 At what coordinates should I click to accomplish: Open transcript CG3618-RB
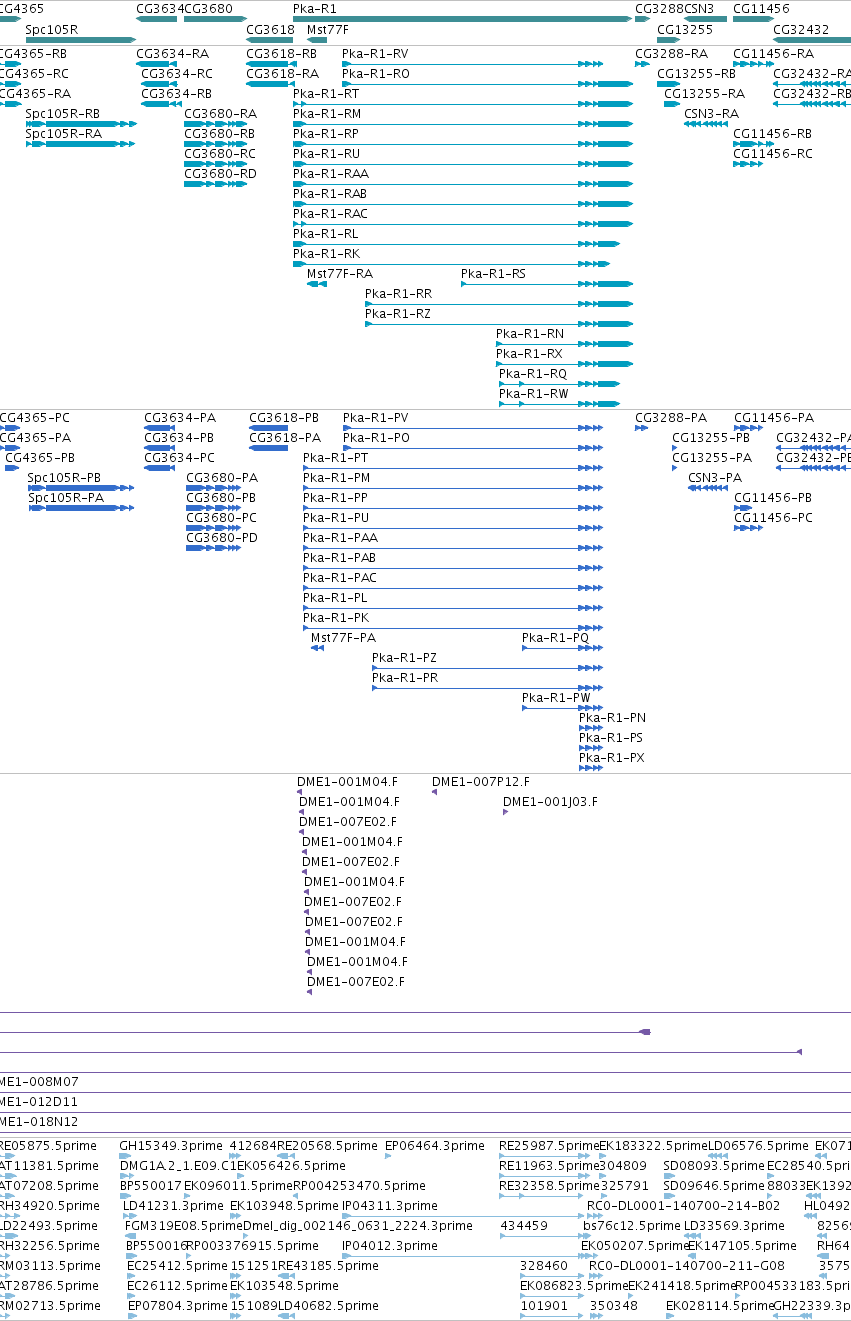point(282,53)
